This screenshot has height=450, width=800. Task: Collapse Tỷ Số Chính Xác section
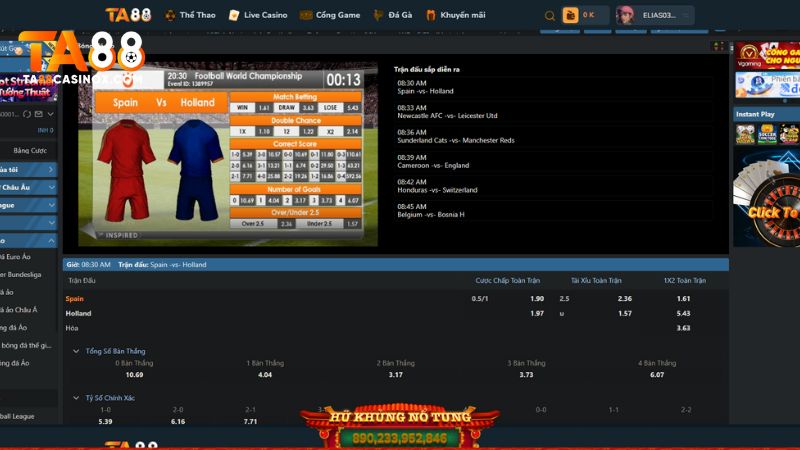[76, 398]
